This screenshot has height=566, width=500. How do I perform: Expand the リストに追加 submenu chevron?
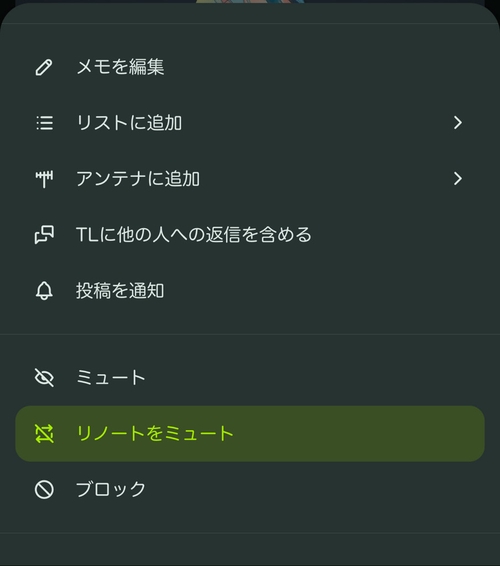pyautogui.click(x=458, y=123)
